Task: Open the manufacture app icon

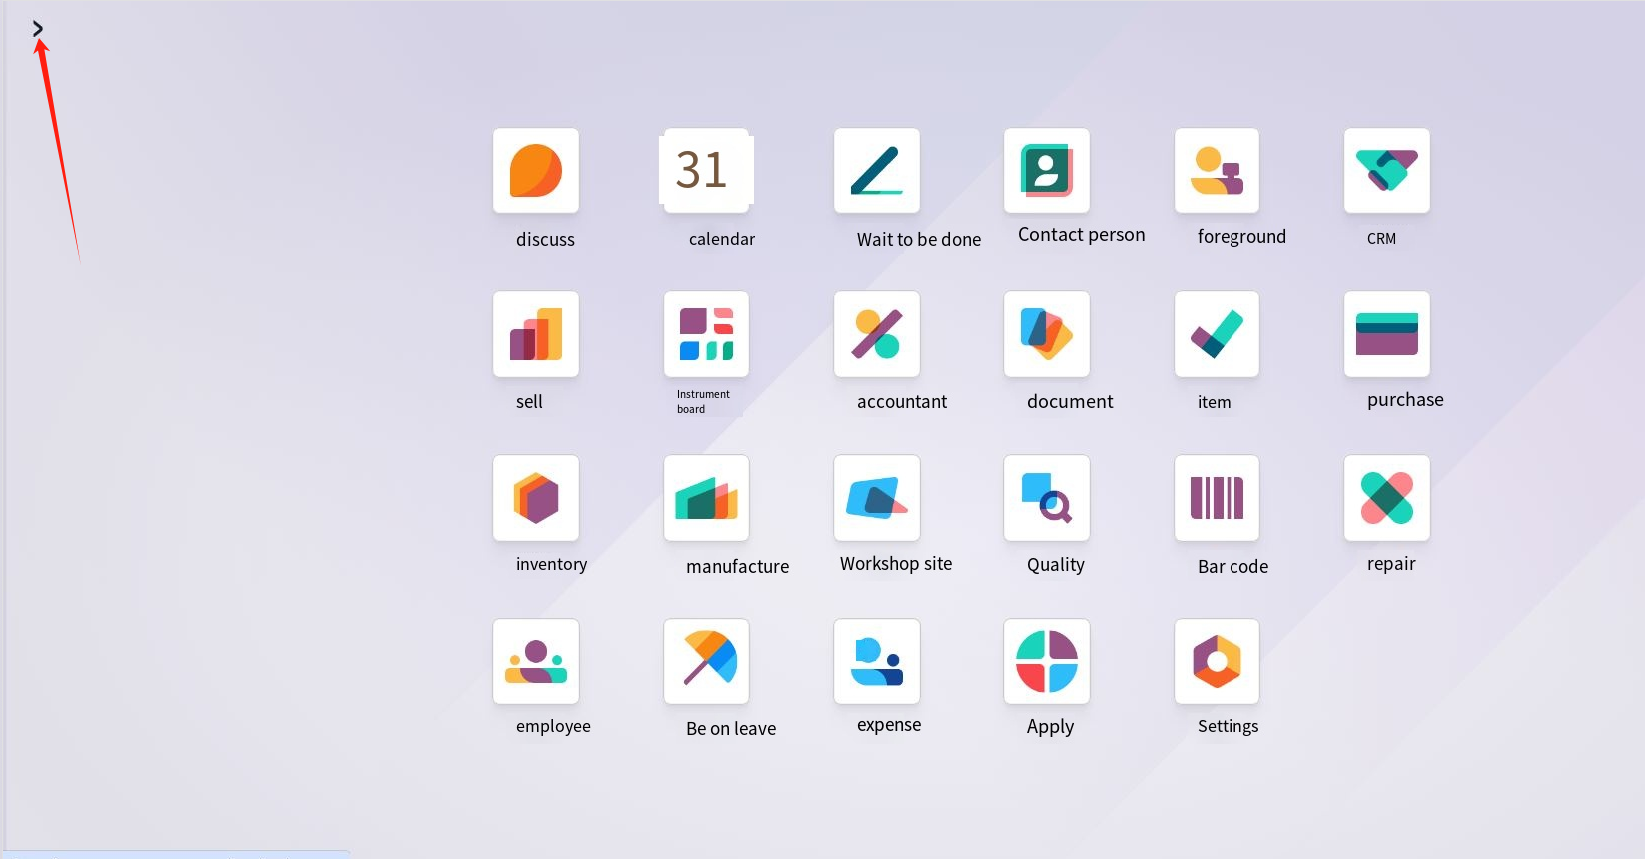Action: pos(706,498)
